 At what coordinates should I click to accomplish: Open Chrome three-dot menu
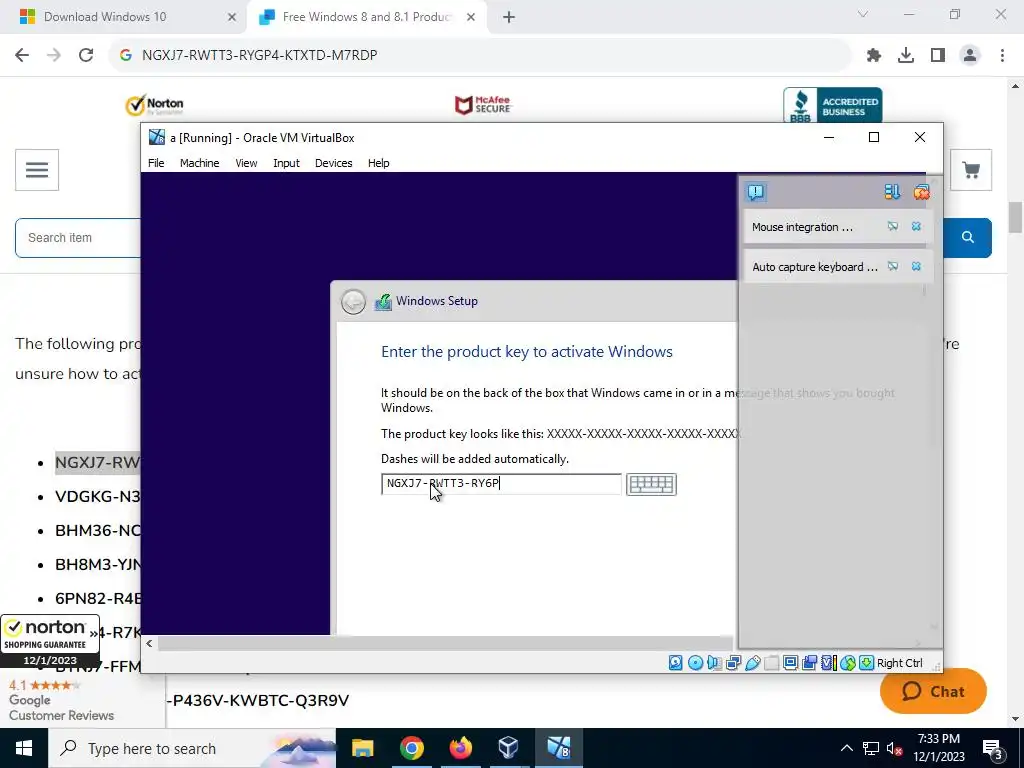tap(1002, 55)
